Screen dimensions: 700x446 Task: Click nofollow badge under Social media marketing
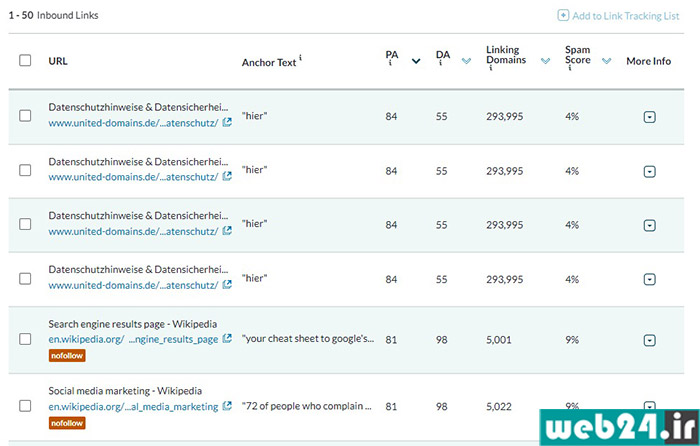point(67,423)
